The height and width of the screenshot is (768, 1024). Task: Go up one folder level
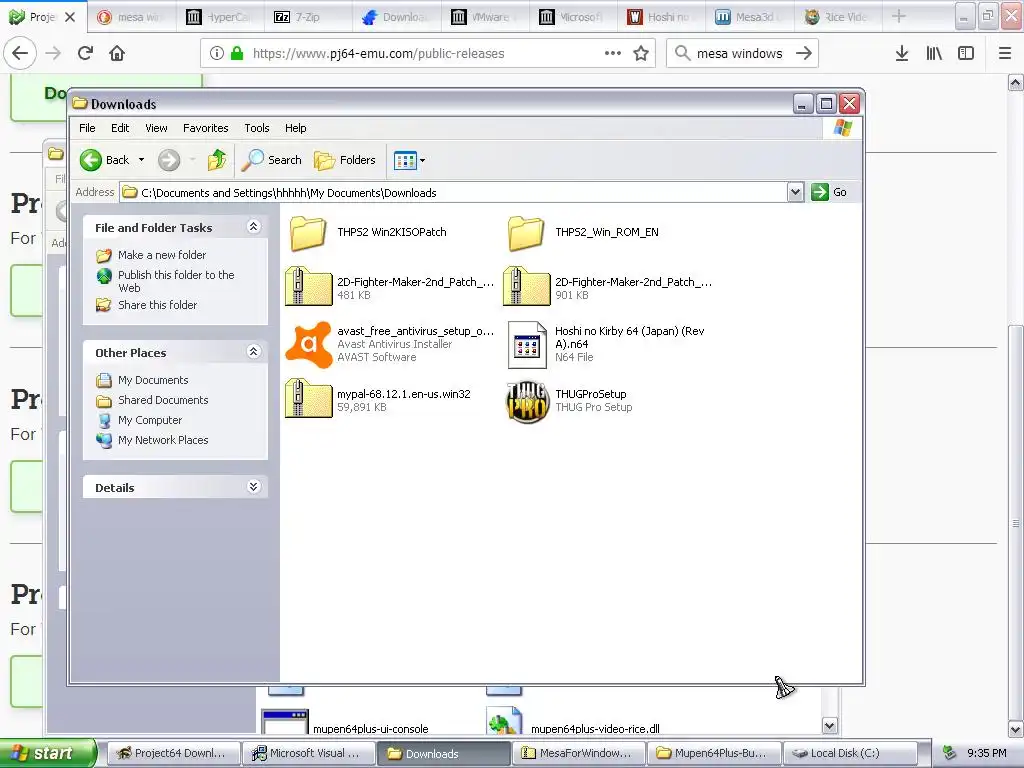coord(217,160)
